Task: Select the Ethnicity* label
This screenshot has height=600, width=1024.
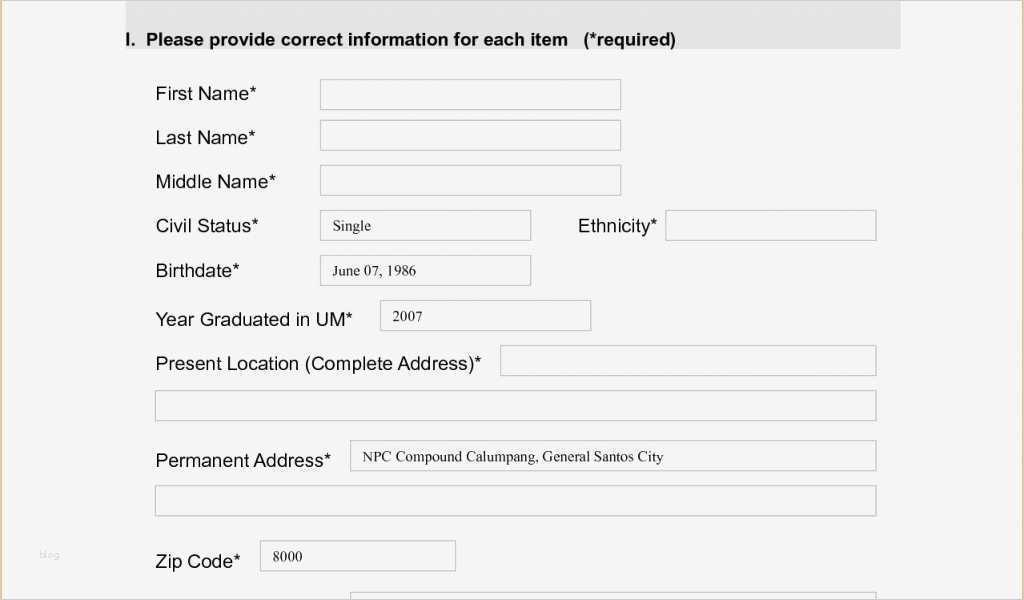Action: 617,226
